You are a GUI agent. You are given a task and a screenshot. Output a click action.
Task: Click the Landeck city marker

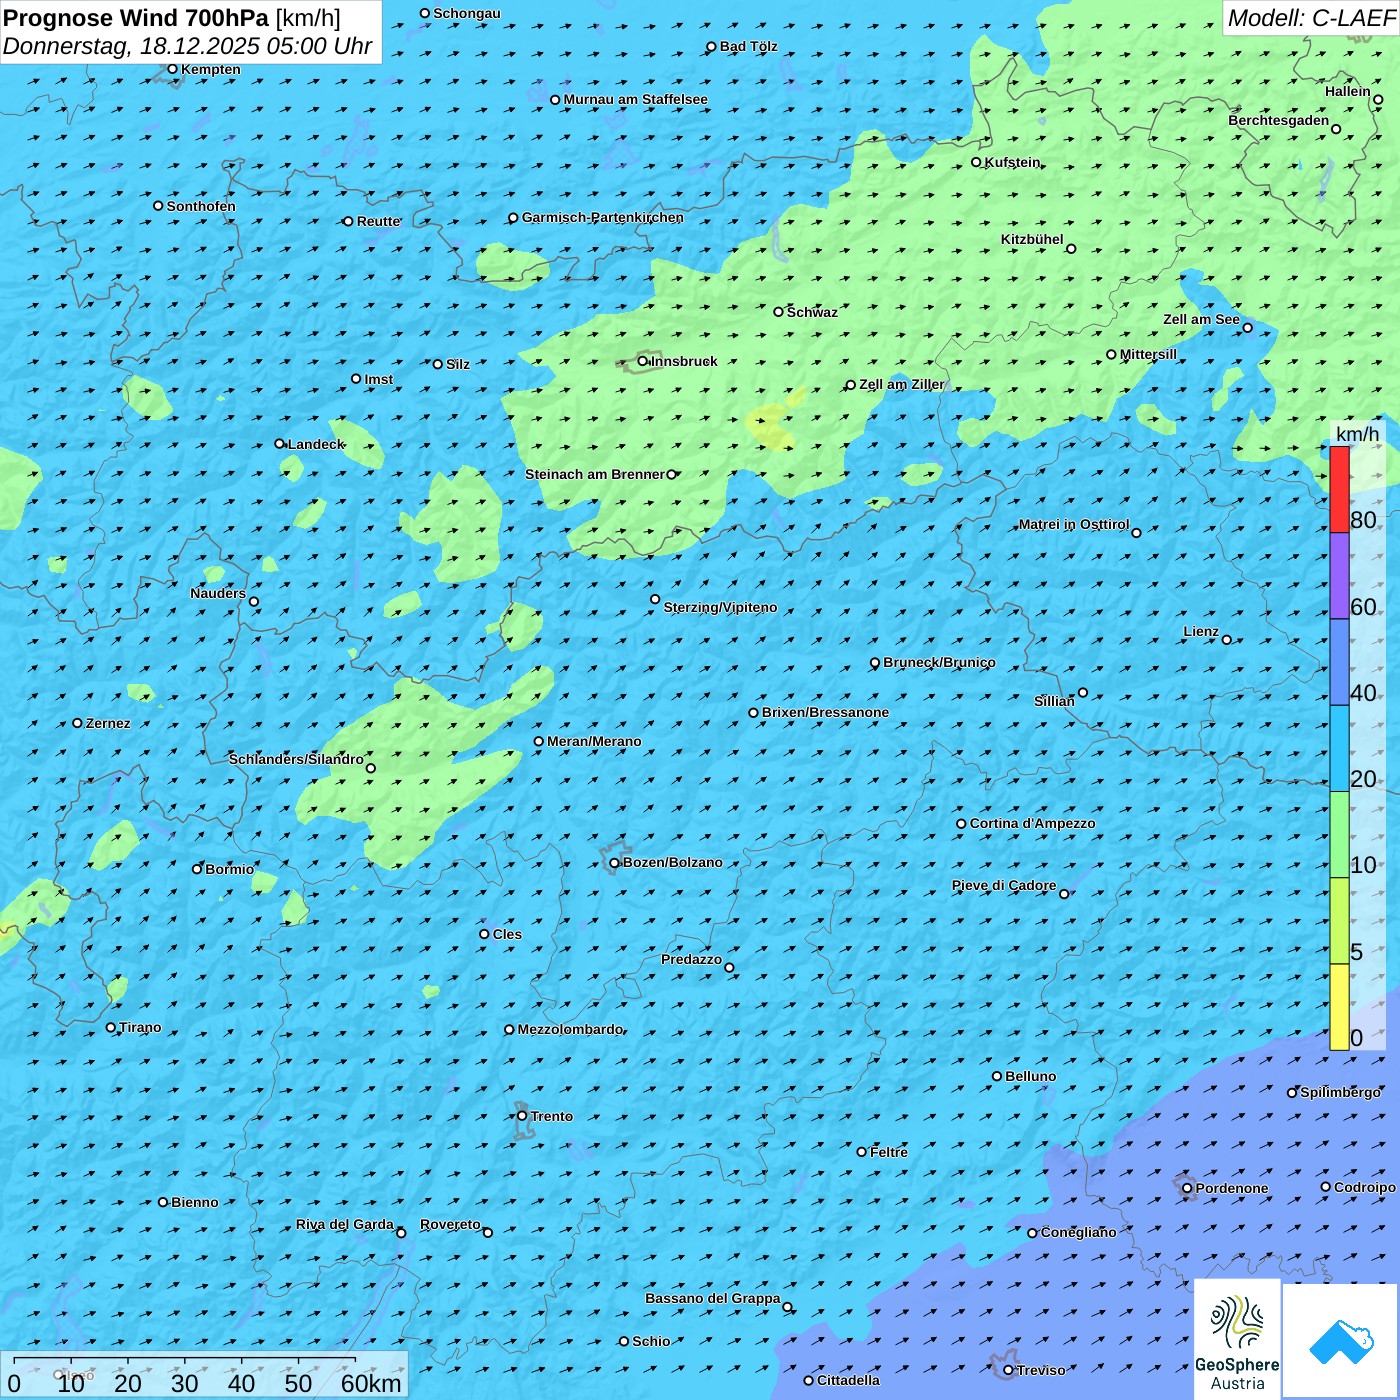[x=280, y=444]
